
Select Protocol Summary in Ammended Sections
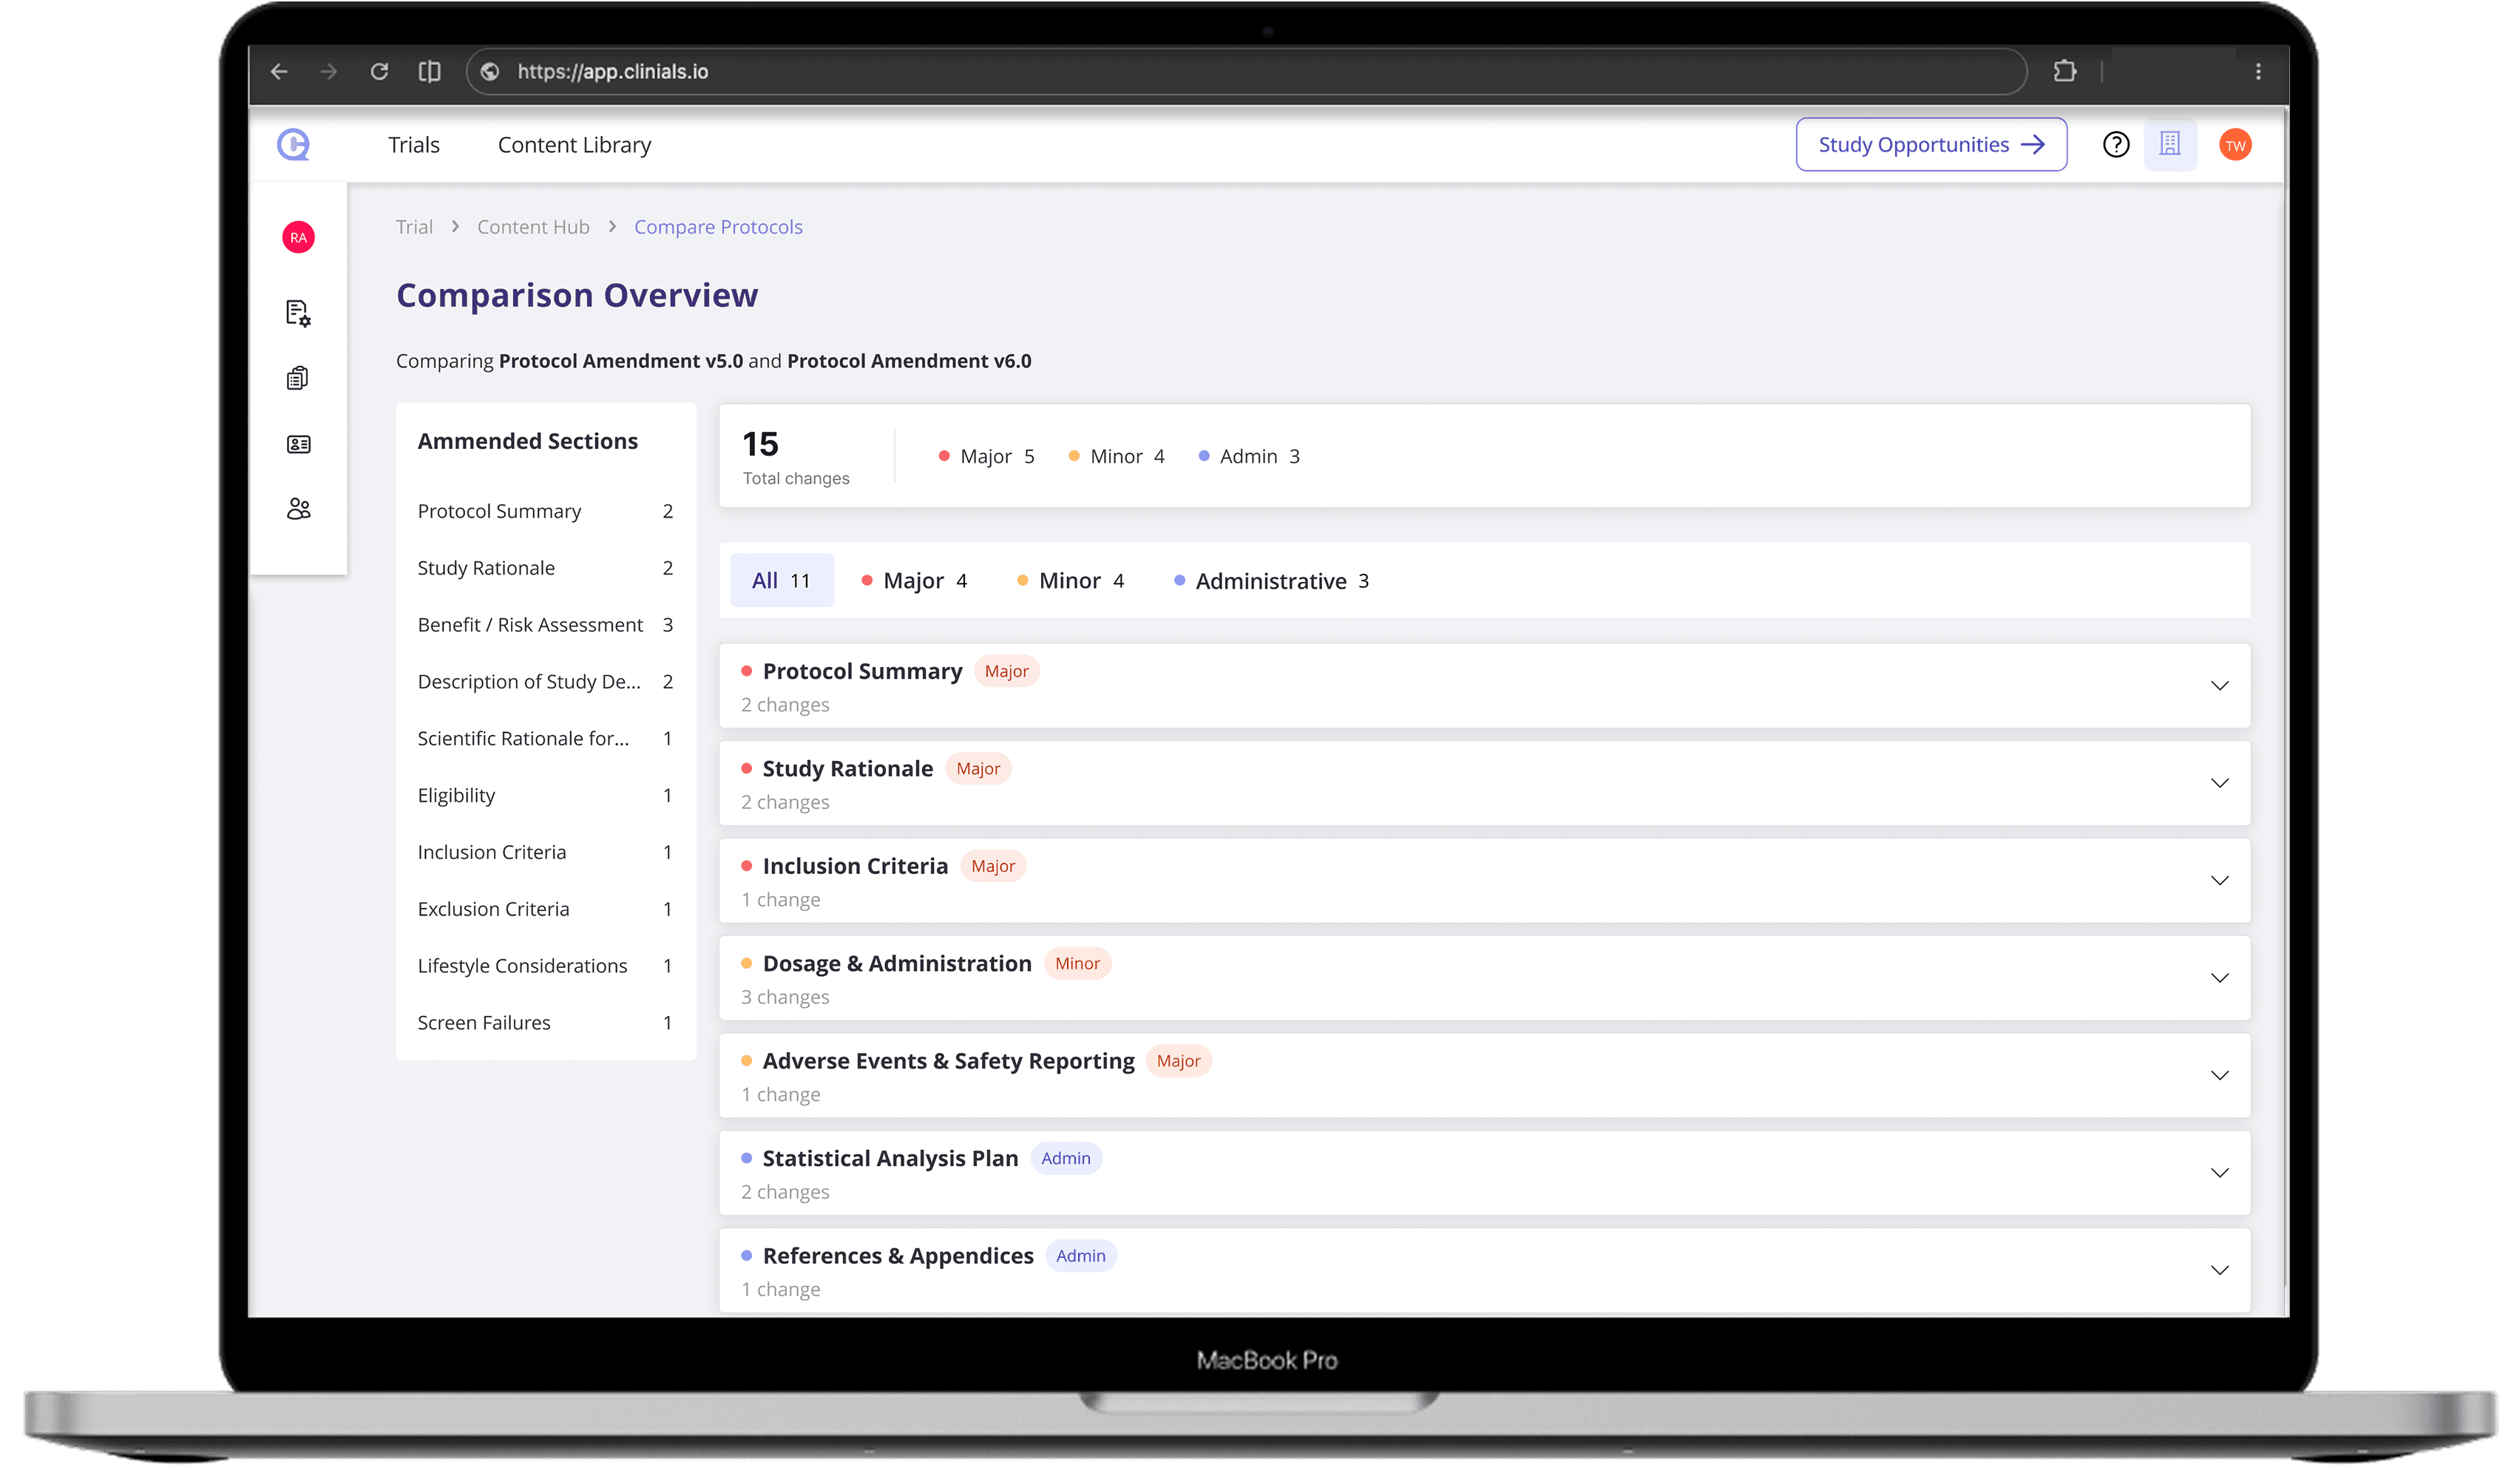[x=545, y=512]
